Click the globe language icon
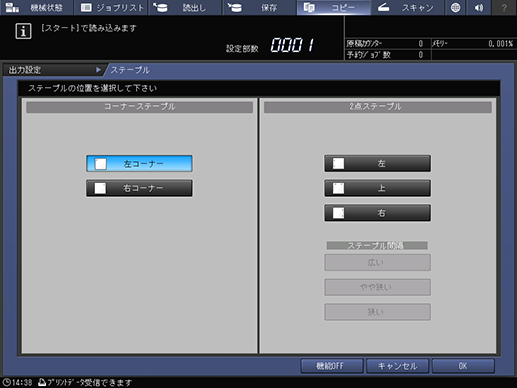 [455, 7]
